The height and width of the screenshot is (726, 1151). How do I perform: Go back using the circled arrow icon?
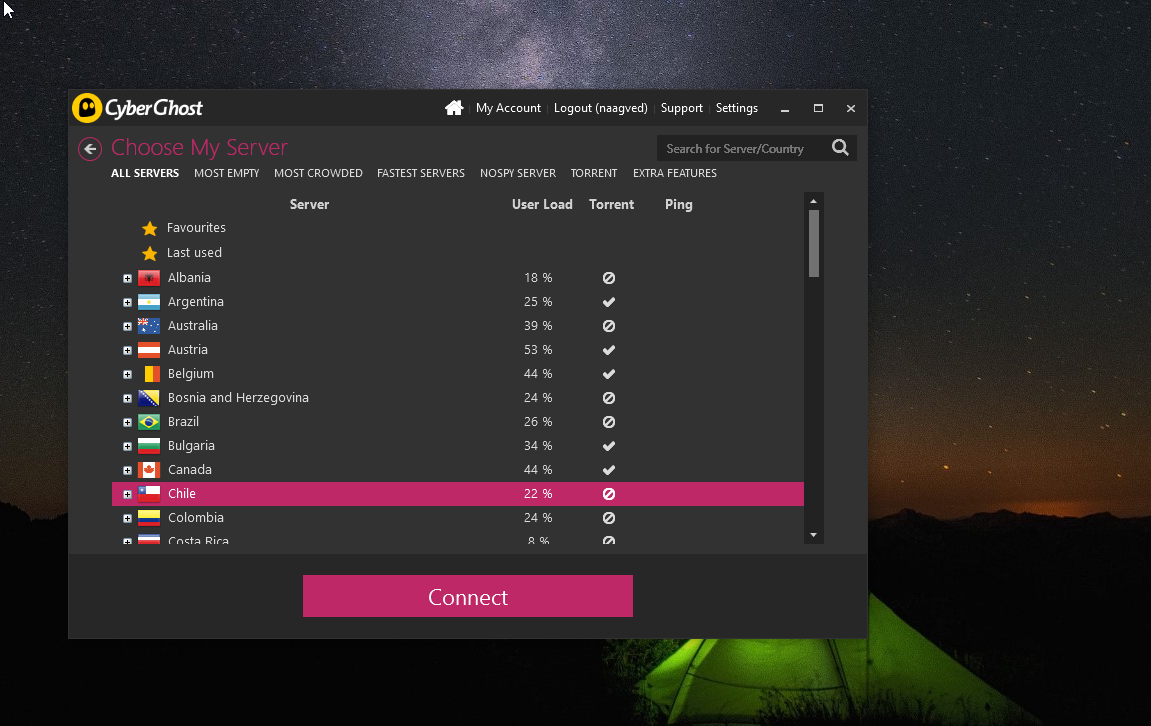[90, 149]
